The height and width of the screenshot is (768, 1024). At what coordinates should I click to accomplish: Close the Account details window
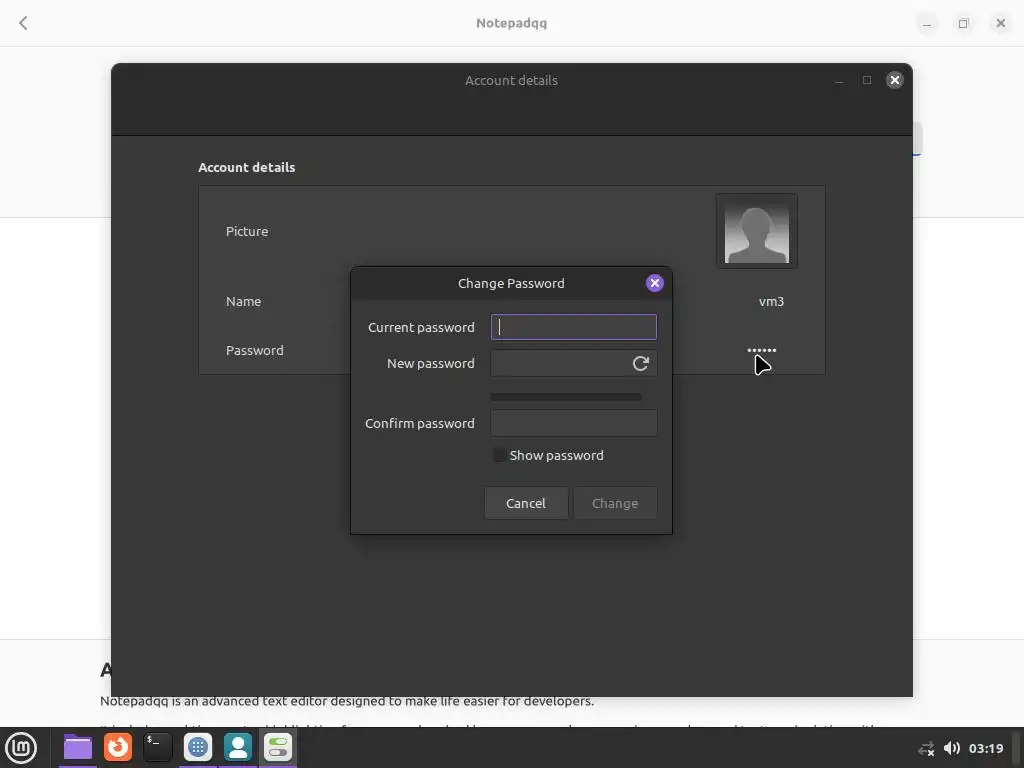point(894,80)
